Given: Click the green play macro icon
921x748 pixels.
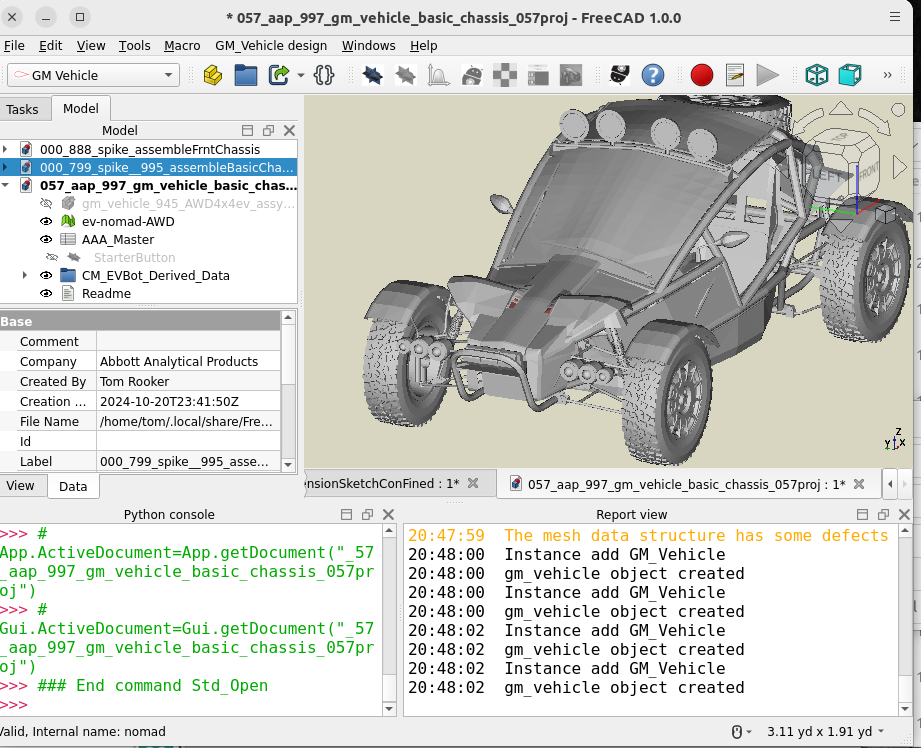Looking at the screenshot, I should (767, 75).
